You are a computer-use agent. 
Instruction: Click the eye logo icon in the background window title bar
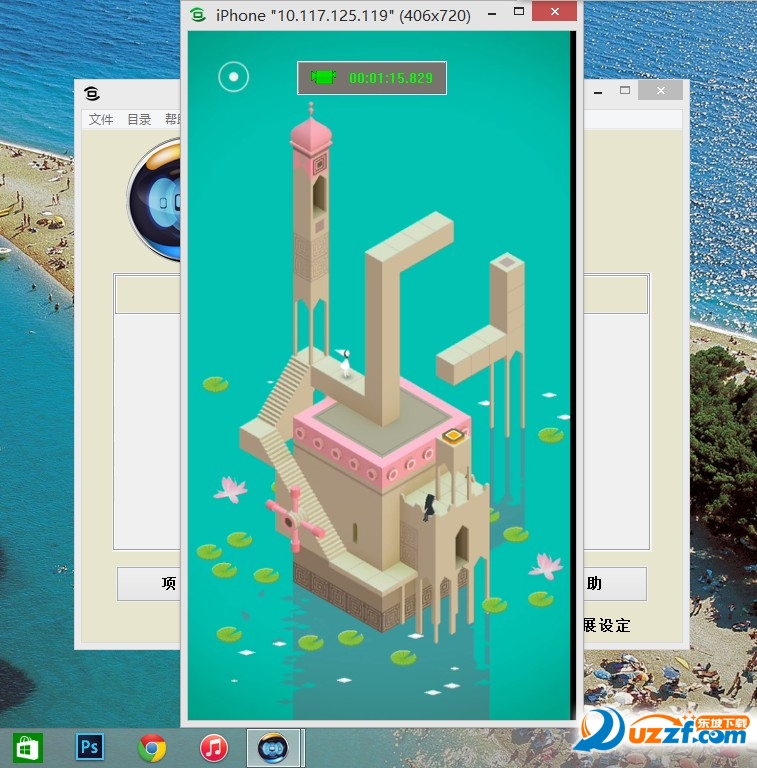pyautogui.click(x=92, y=93)
